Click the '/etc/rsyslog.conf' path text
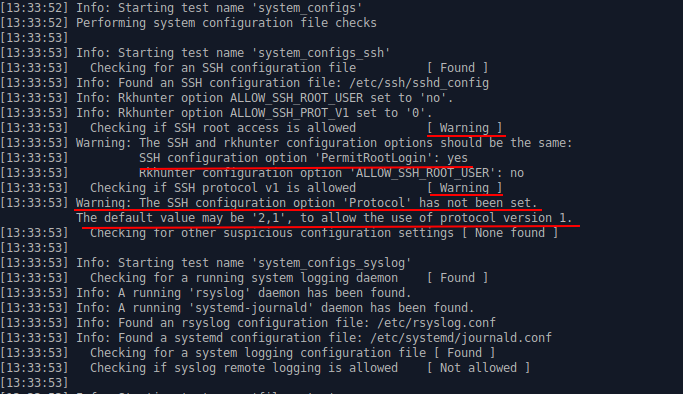 coord(436,323)
